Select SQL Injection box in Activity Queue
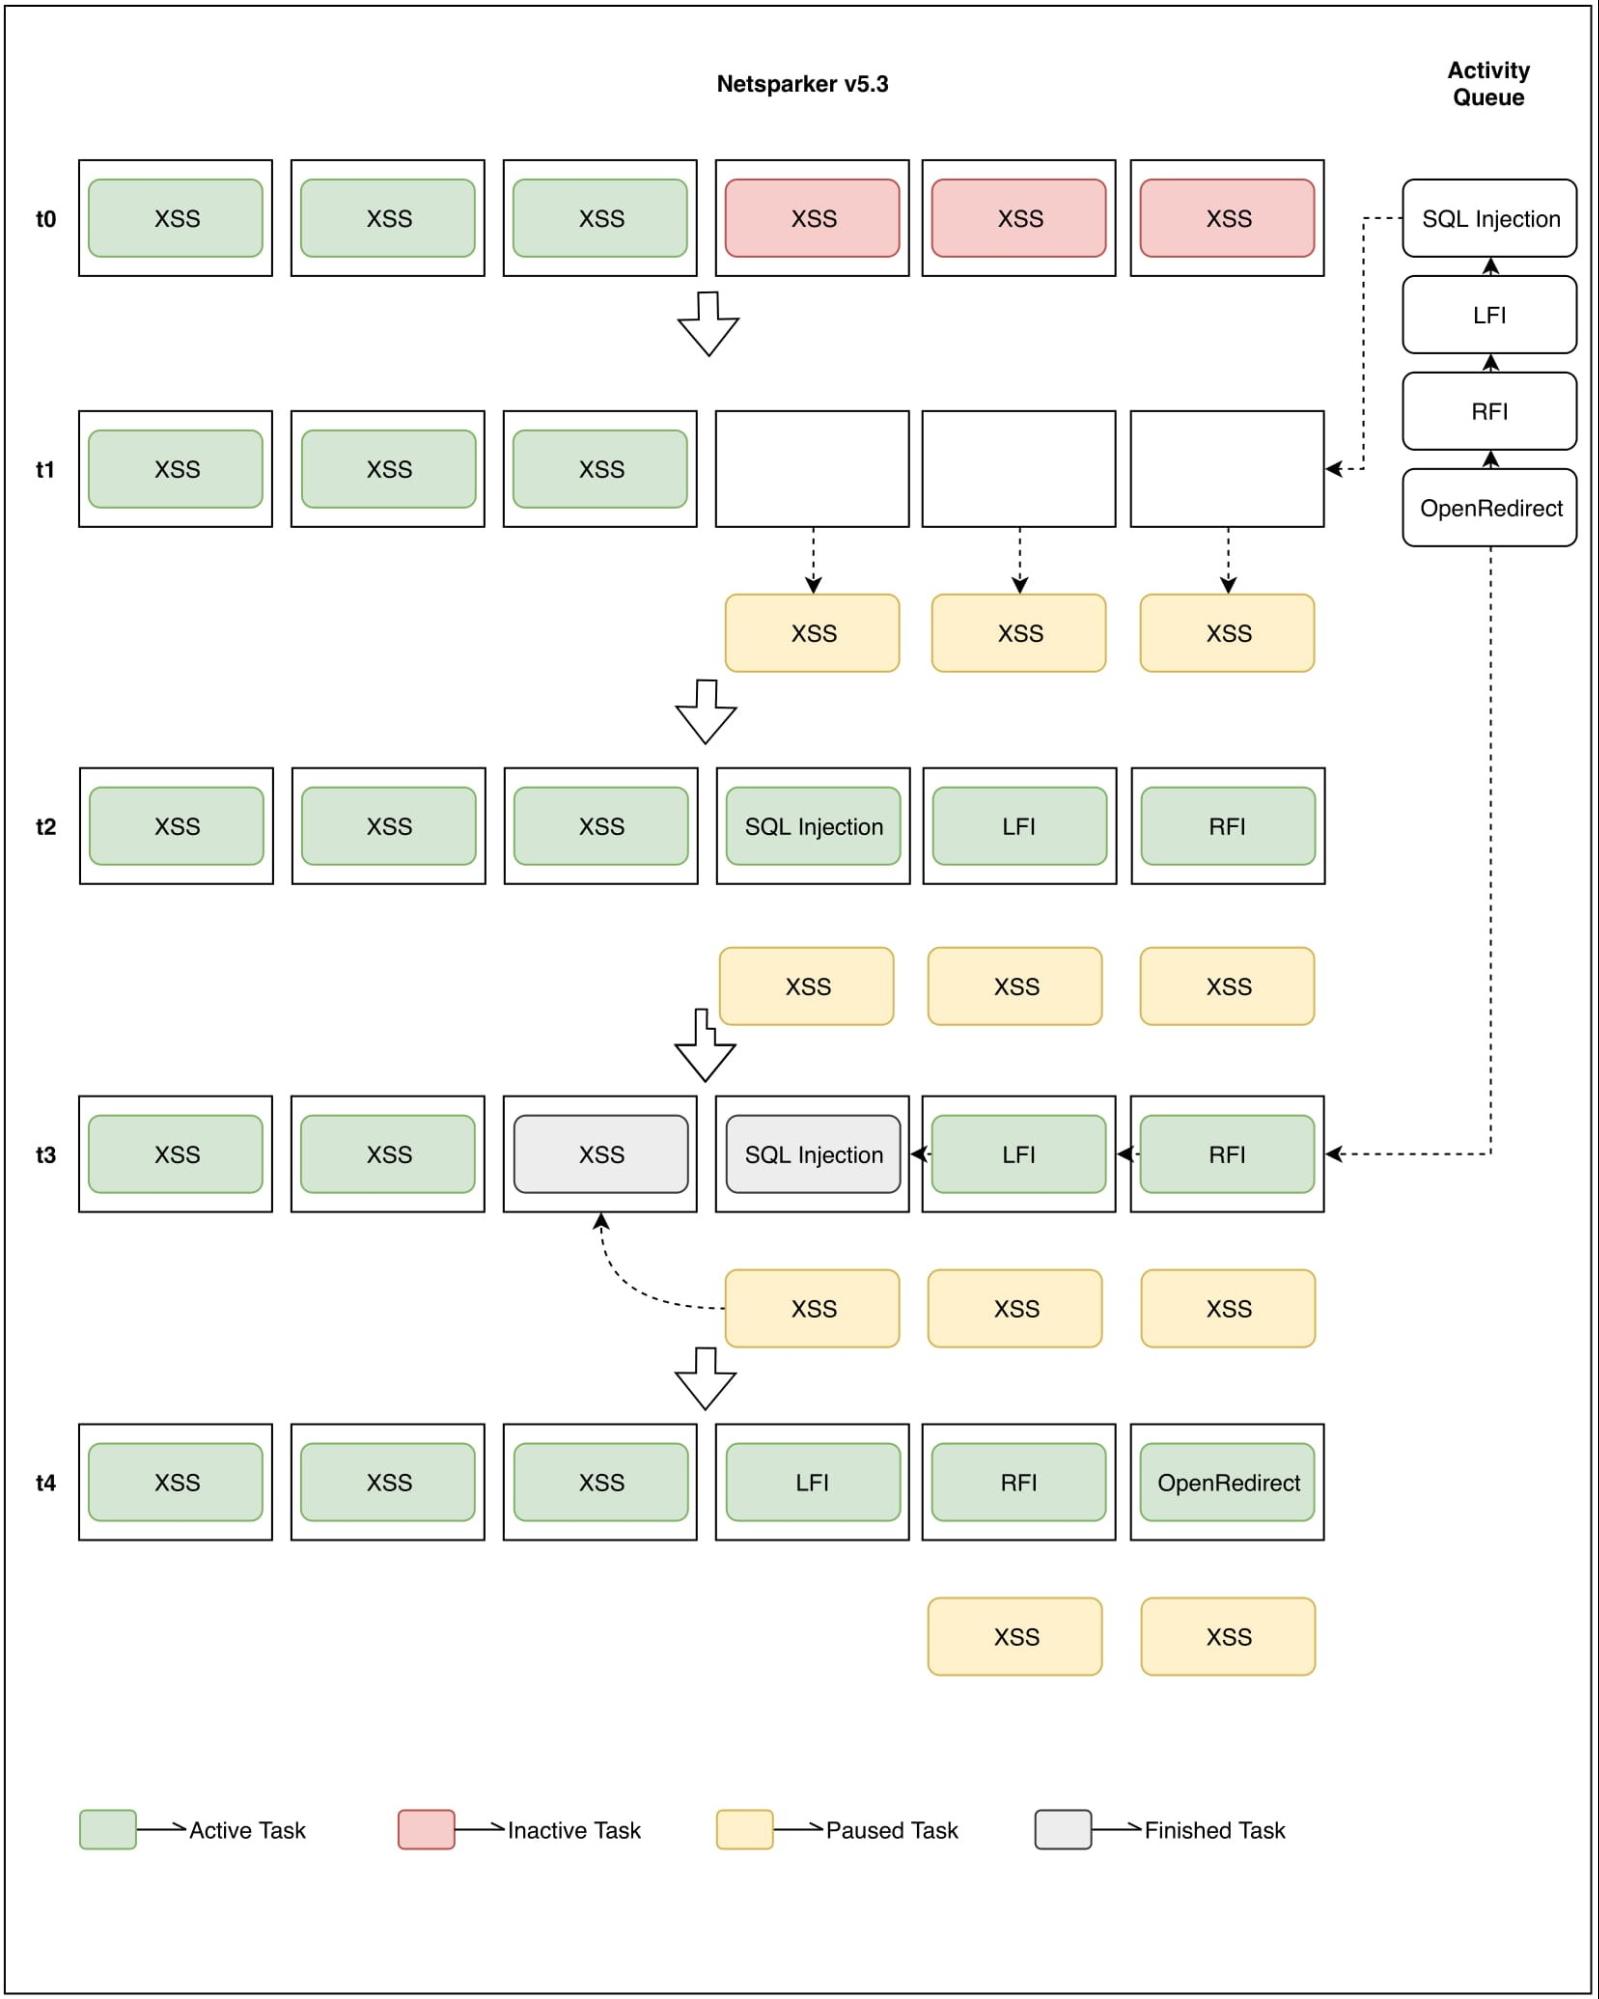This screenshot has width=1599, height=1999. coord(1489,218)
